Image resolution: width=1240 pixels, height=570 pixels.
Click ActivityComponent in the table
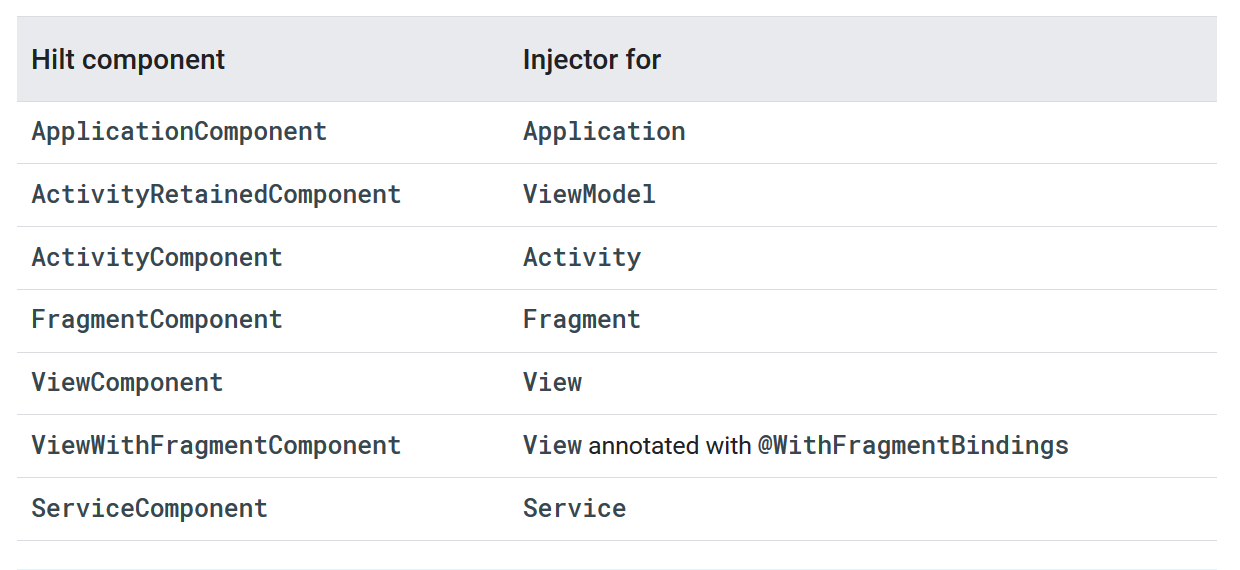157,257
